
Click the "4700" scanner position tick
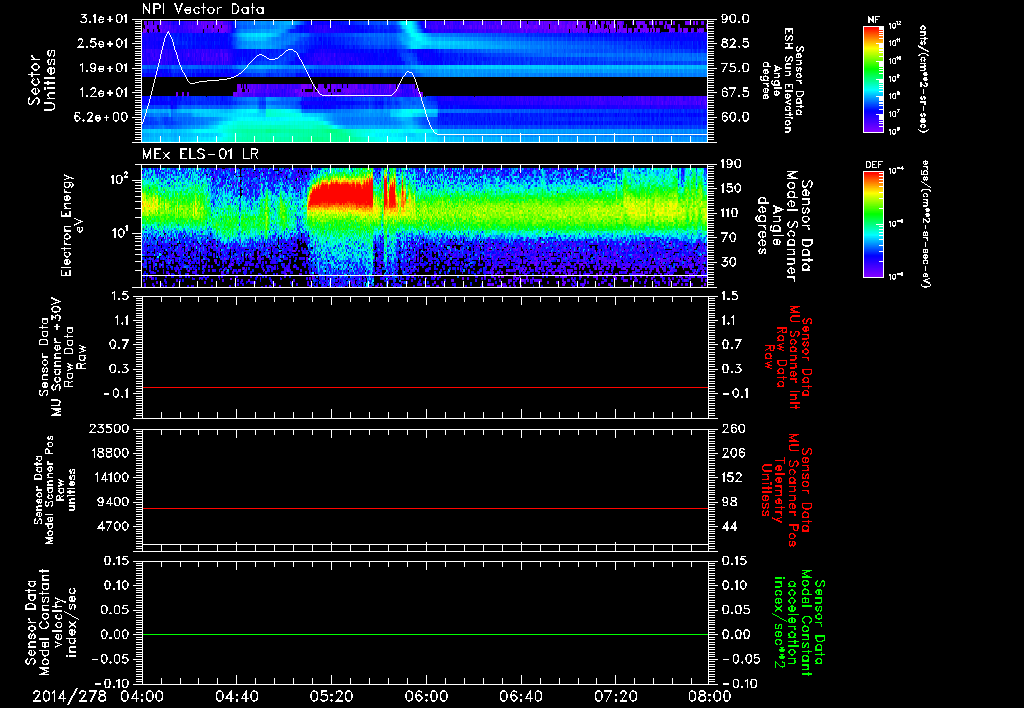point(114,526)
